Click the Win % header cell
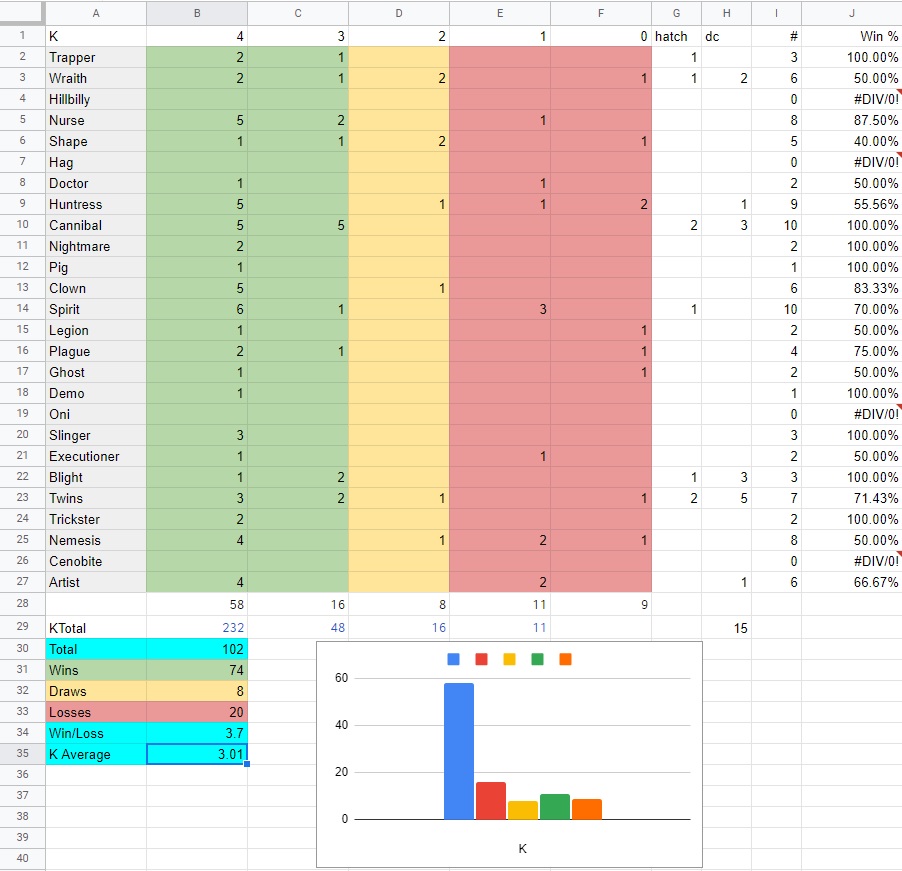Image resolution: width=902 pixels, height=871 pixels. tap(852, 36)
